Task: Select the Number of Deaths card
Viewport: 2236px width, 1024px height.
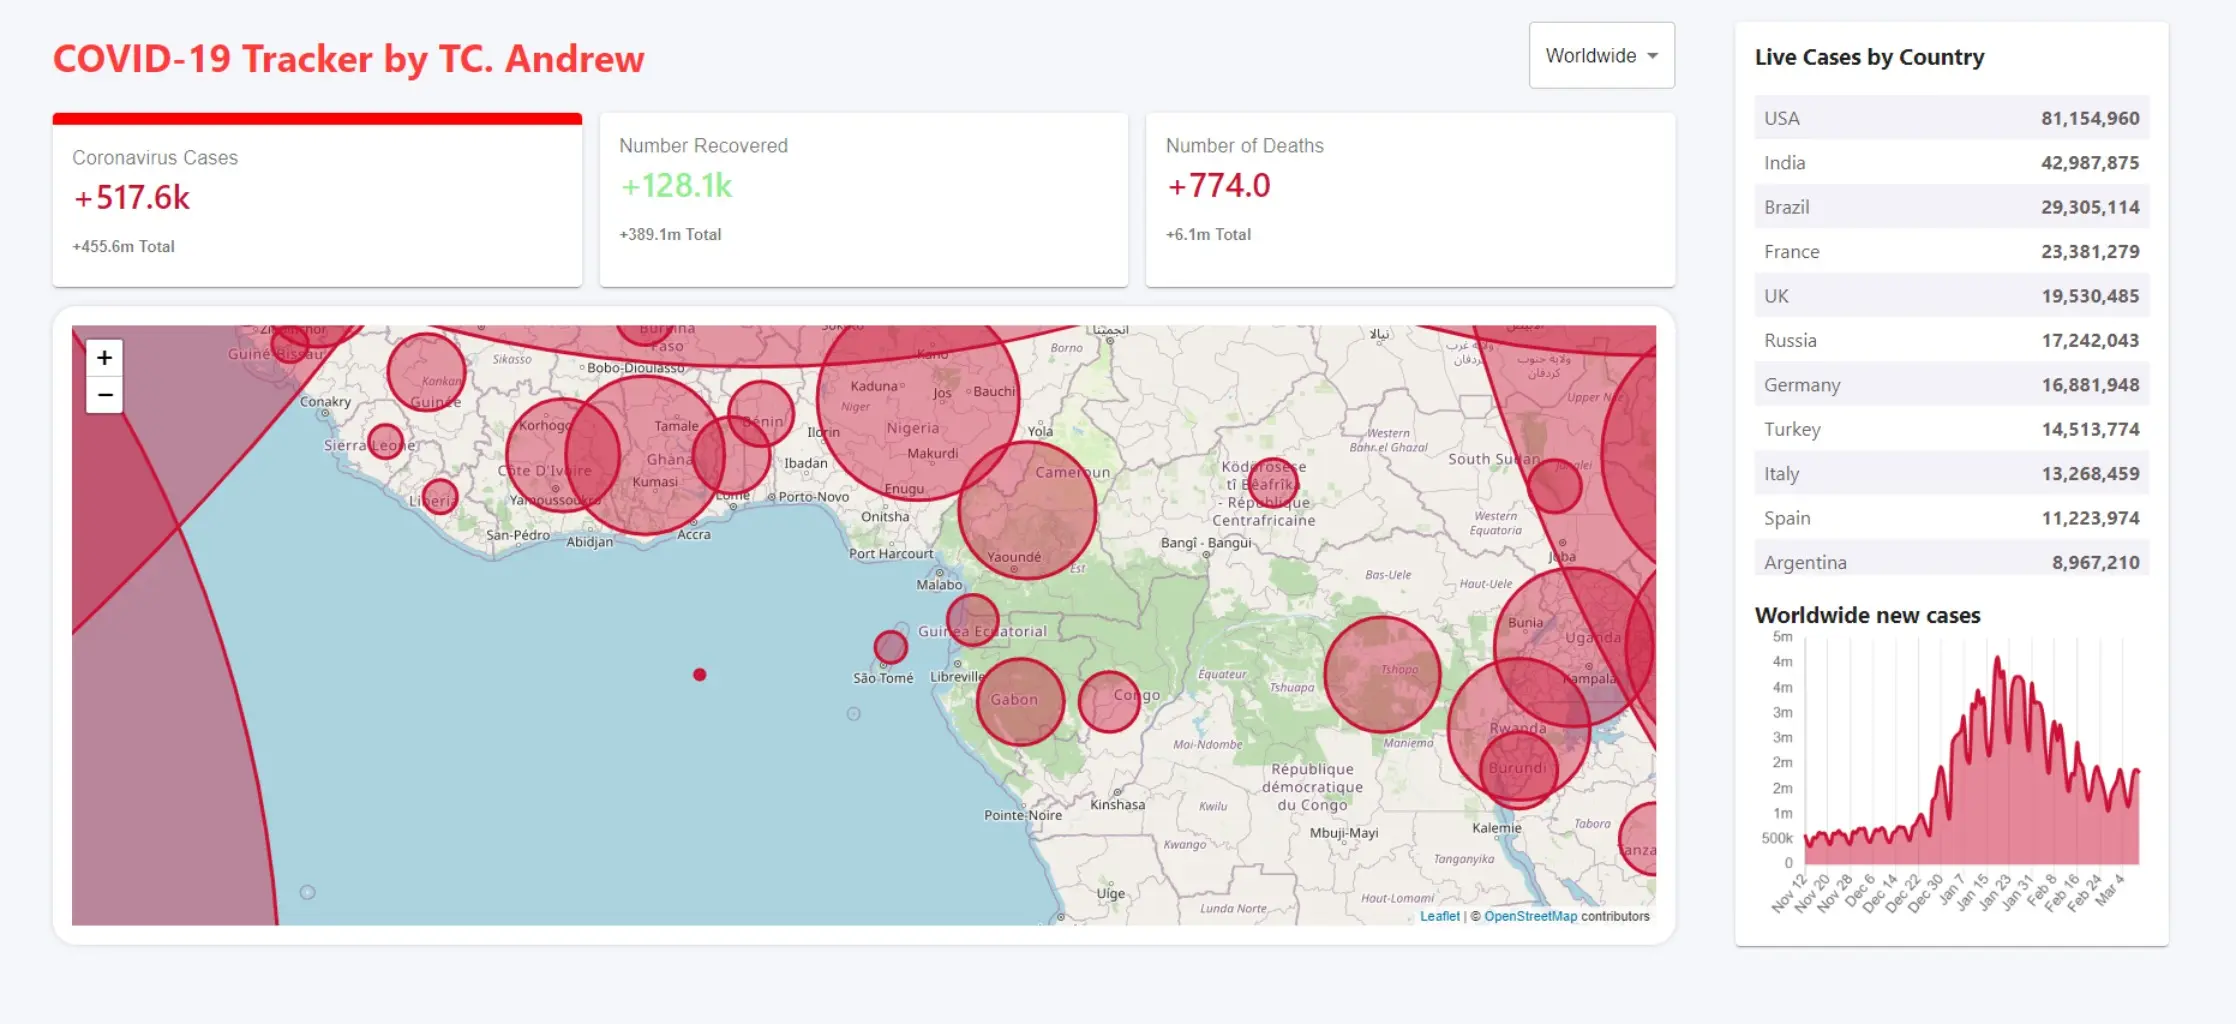Action: [1410, 200]
